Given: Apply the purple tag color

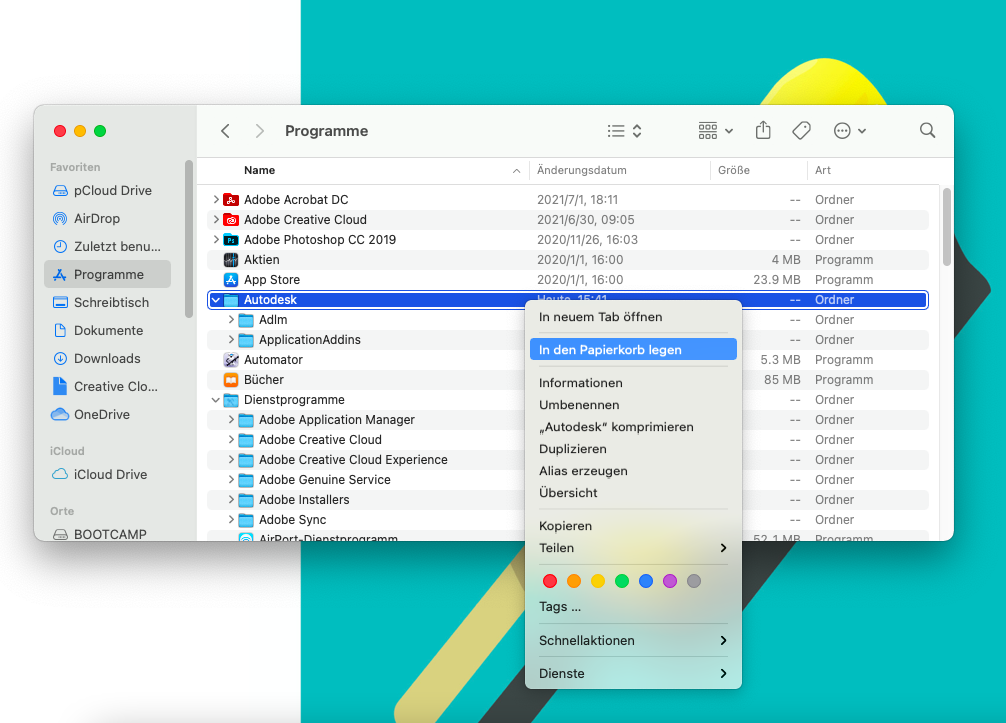Looking at the screenshot, I should tap(670, 581).
